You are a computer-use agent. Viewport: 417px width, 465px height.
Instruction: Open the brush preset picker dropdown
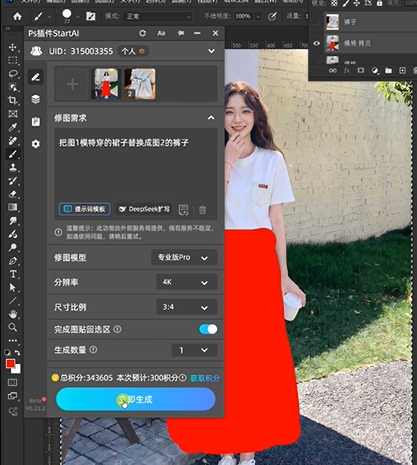tap(78, 16)
